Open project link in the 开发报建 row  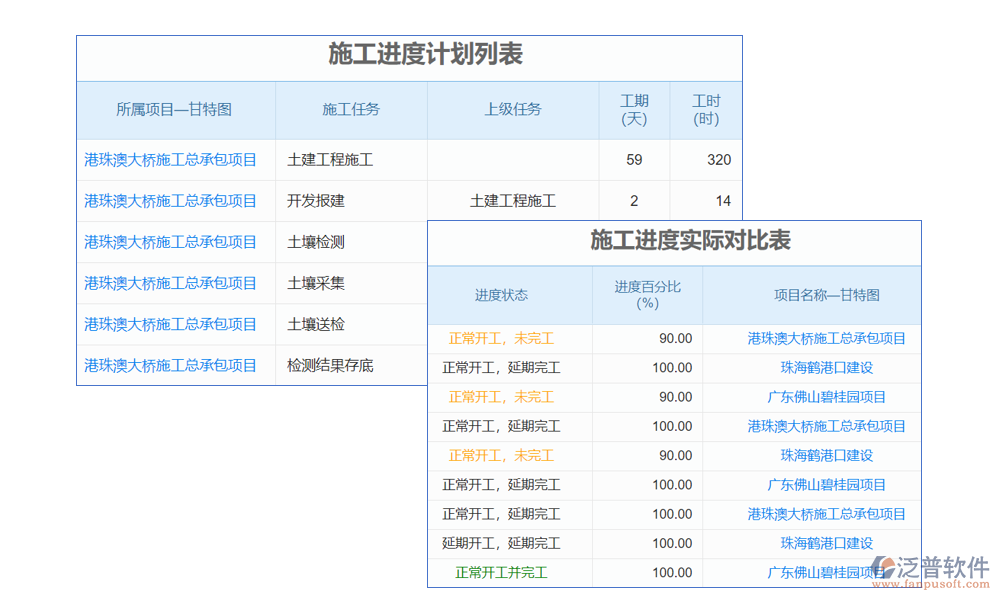[x=170, y=201]
